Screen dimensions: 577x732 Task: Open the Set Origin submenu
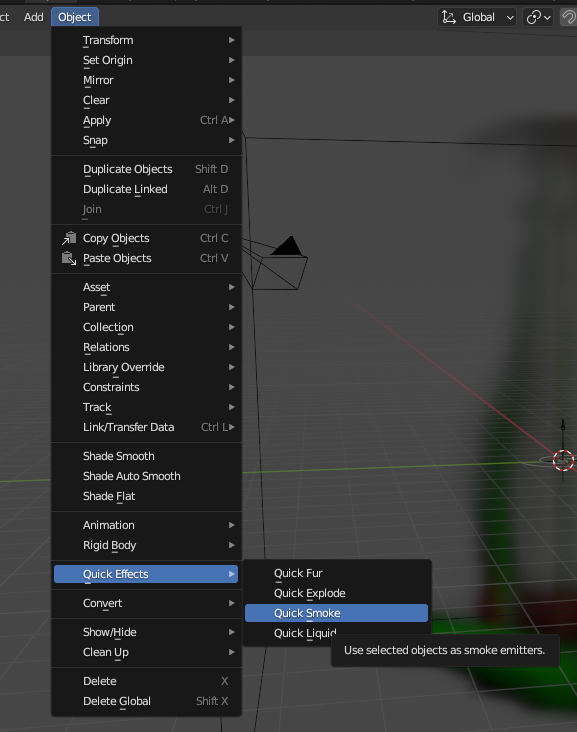(x=146, y=60)
